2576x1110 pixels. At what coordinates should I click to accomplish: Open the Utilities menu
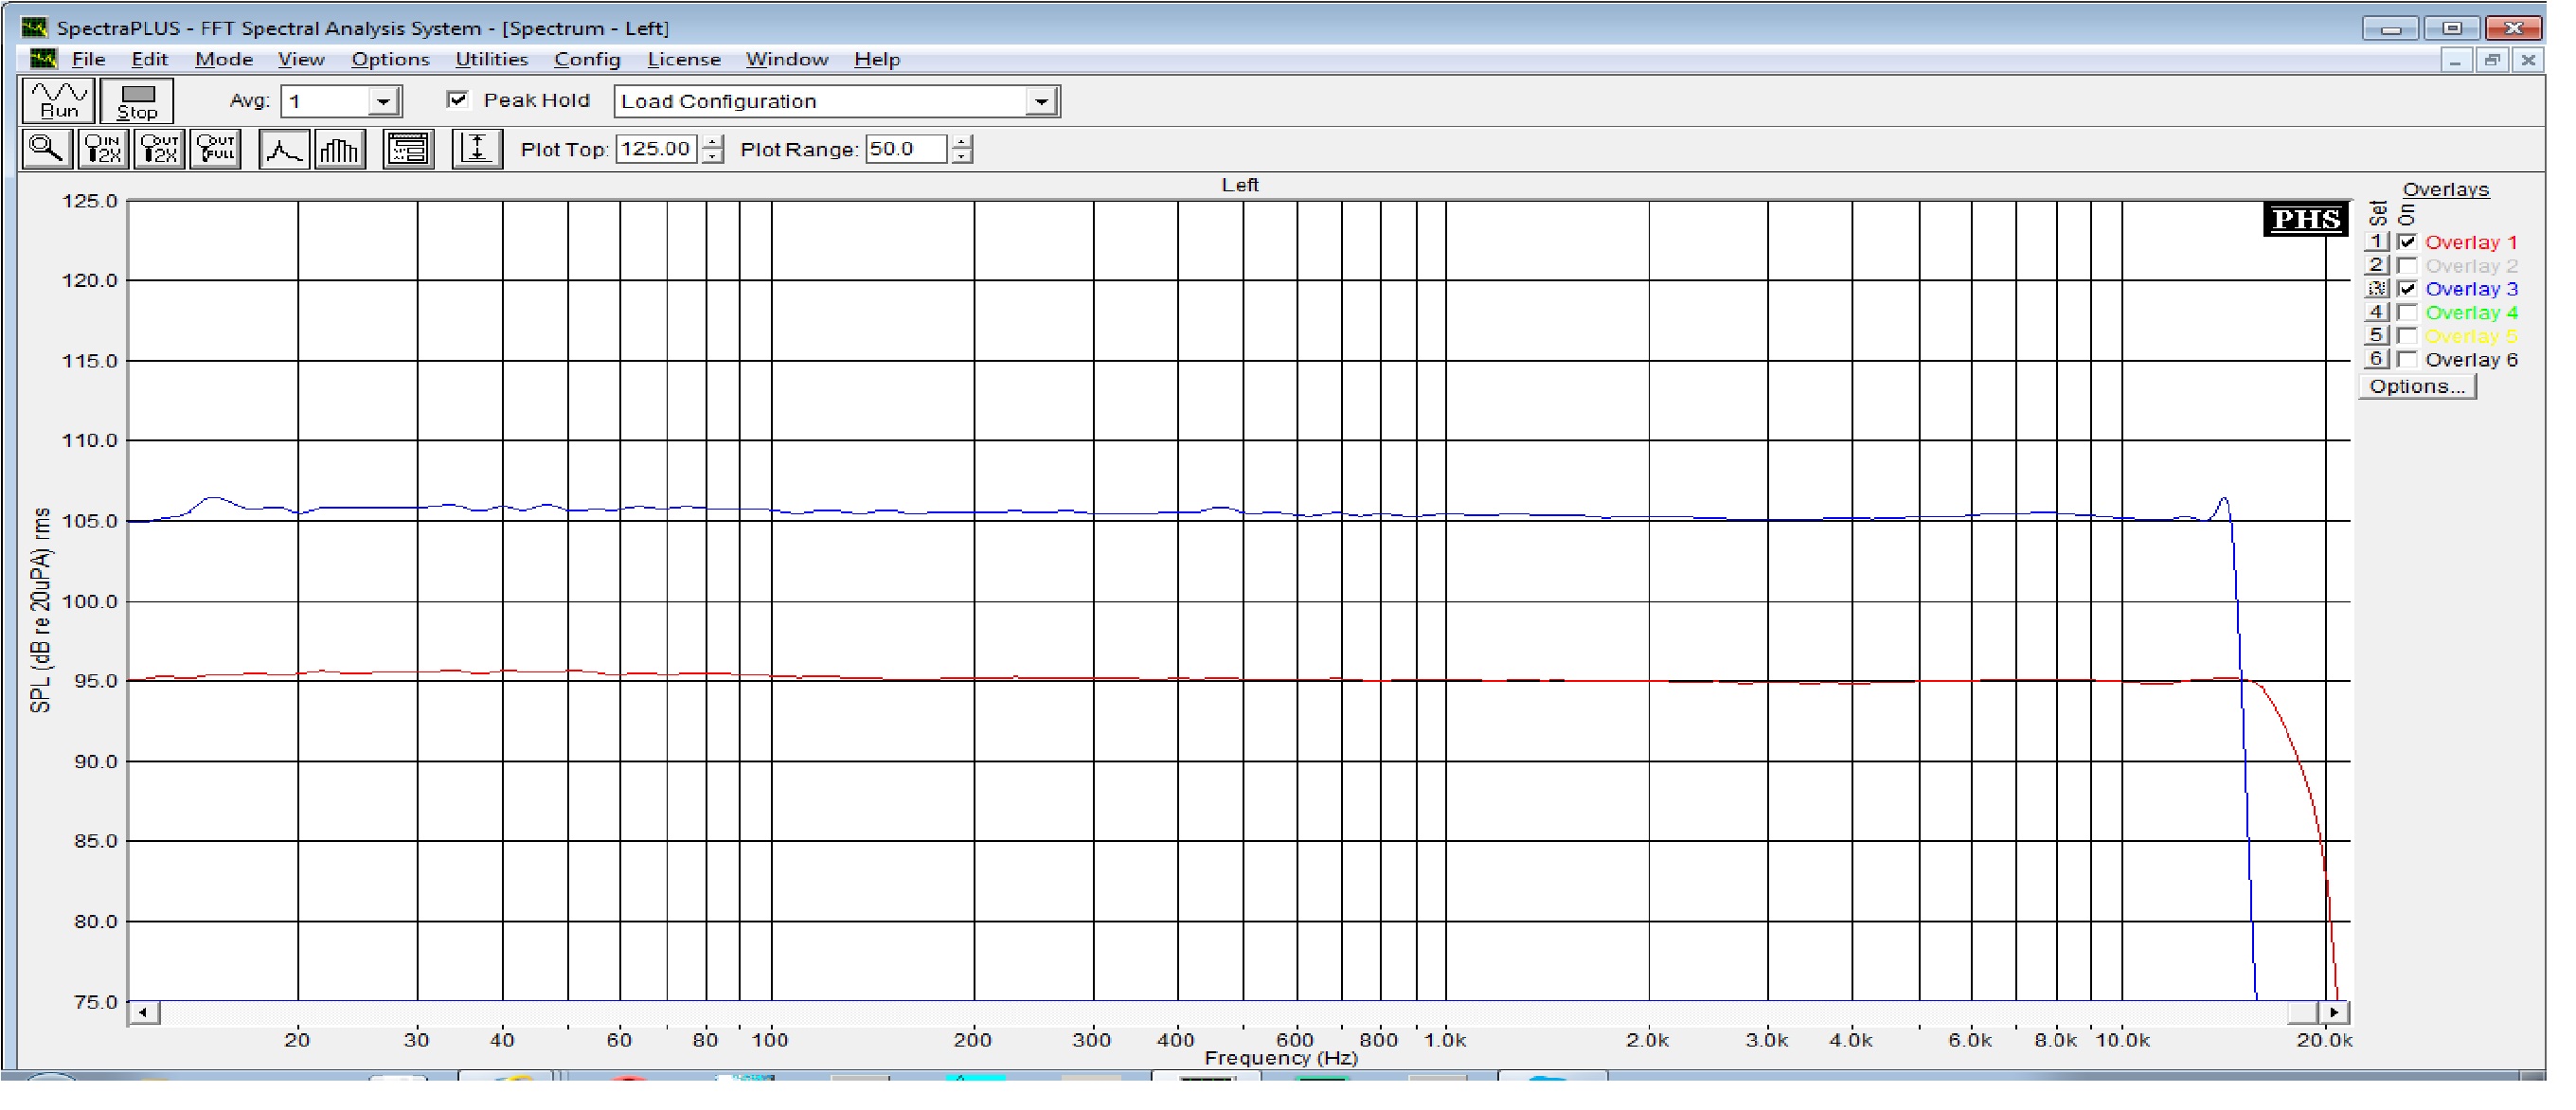pyautogui.click(x=491, y=59)
